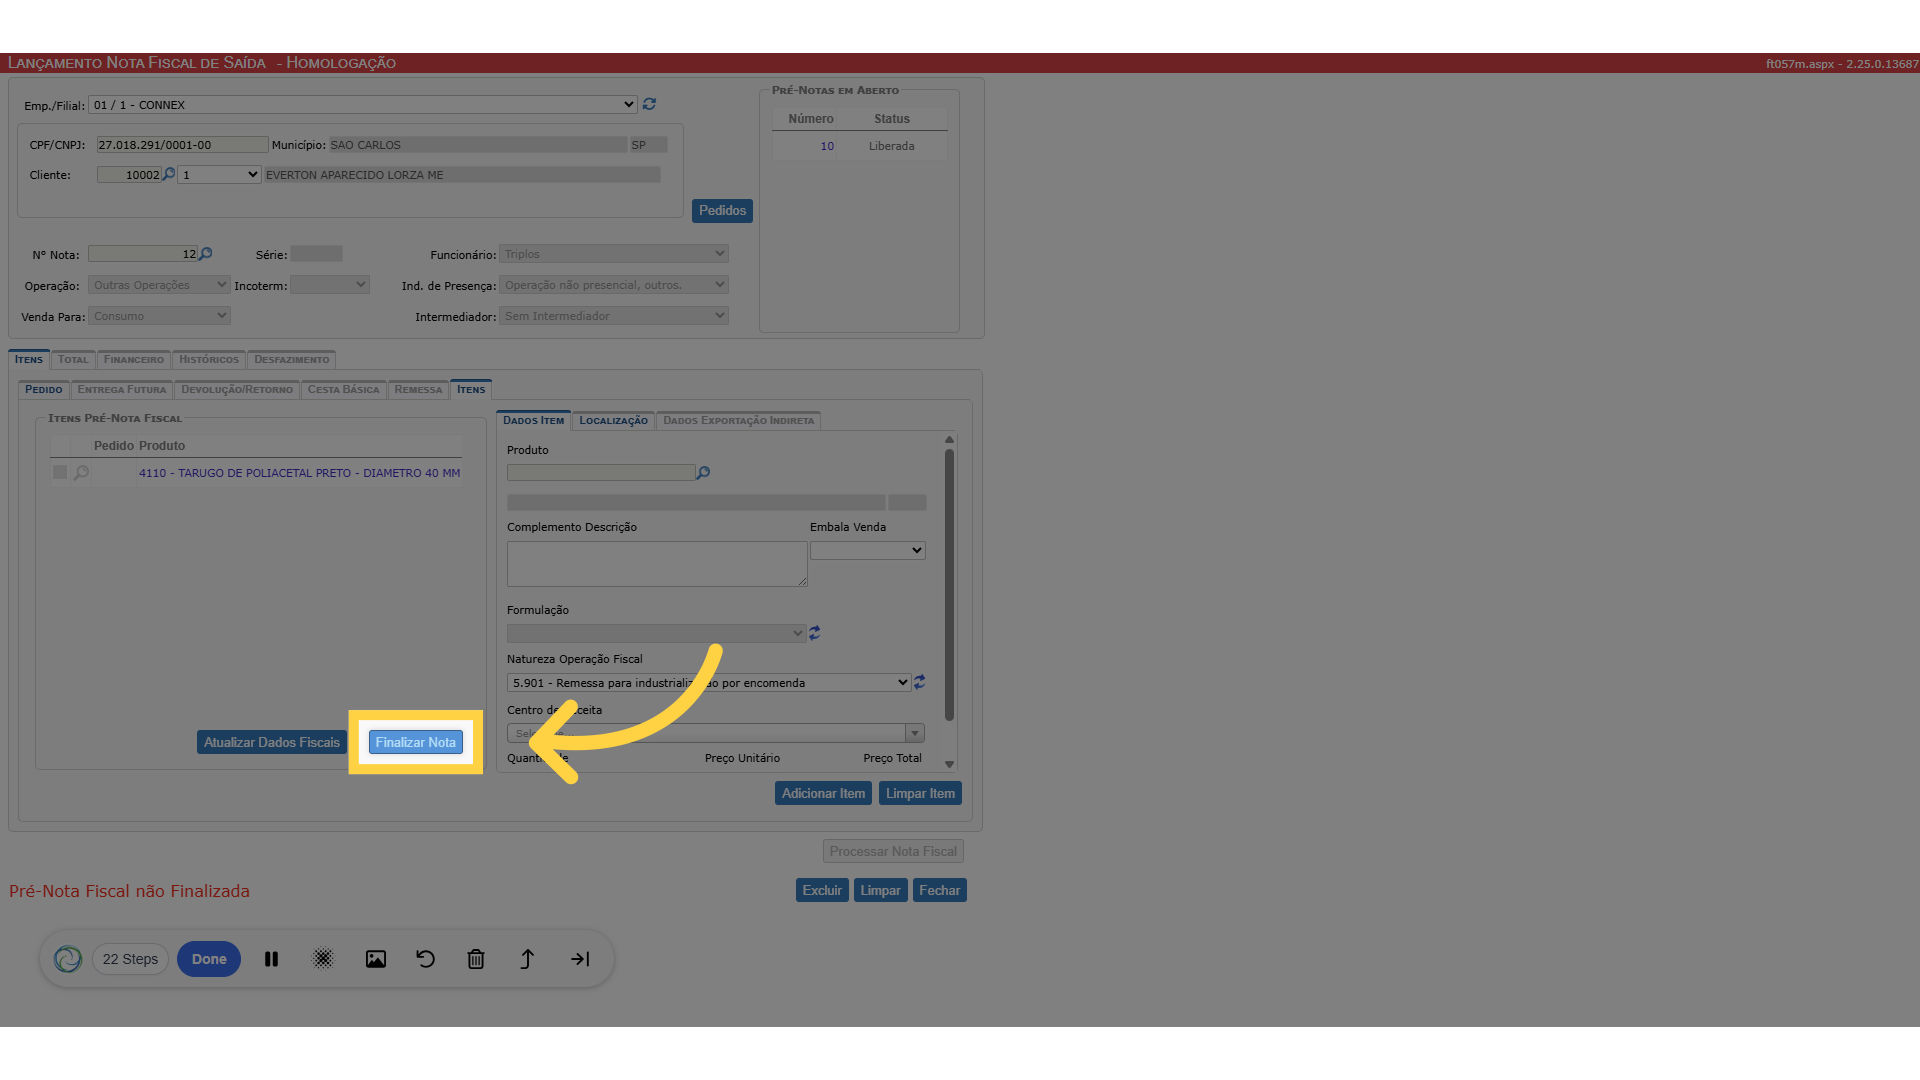Switch to the Financeiro tab
Image resolution: width=1920 pixels, height=1080 pixels.
tap(134, 360)
